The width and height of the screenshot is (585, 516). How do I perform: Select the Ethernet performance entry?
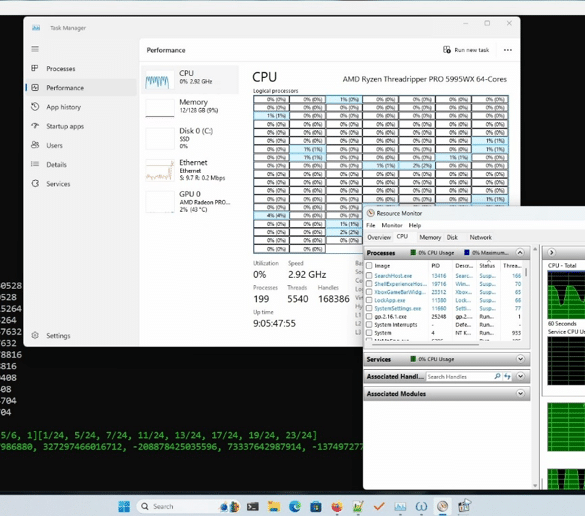point(190,170)
